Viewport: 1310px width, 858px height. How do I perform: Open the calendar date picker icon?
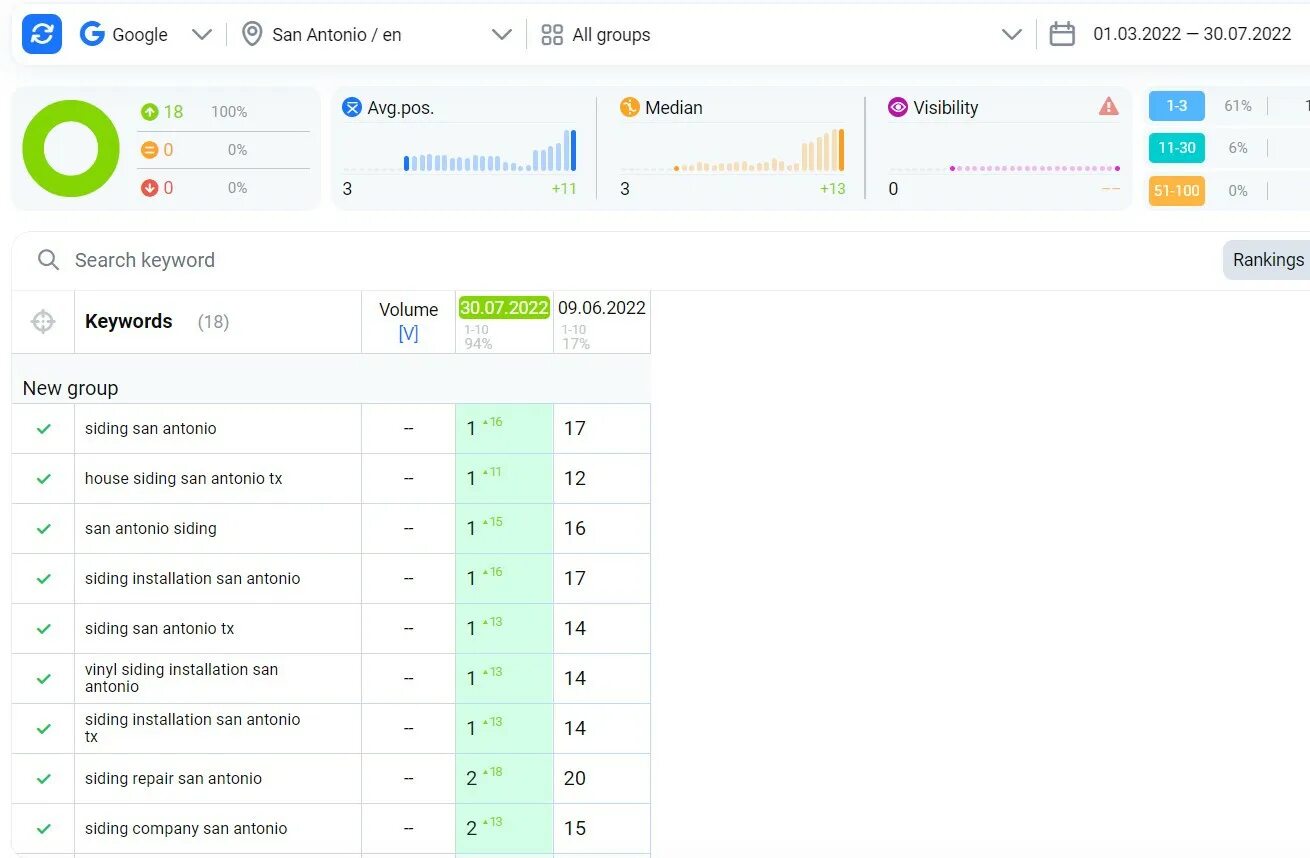coord(1062,34)
